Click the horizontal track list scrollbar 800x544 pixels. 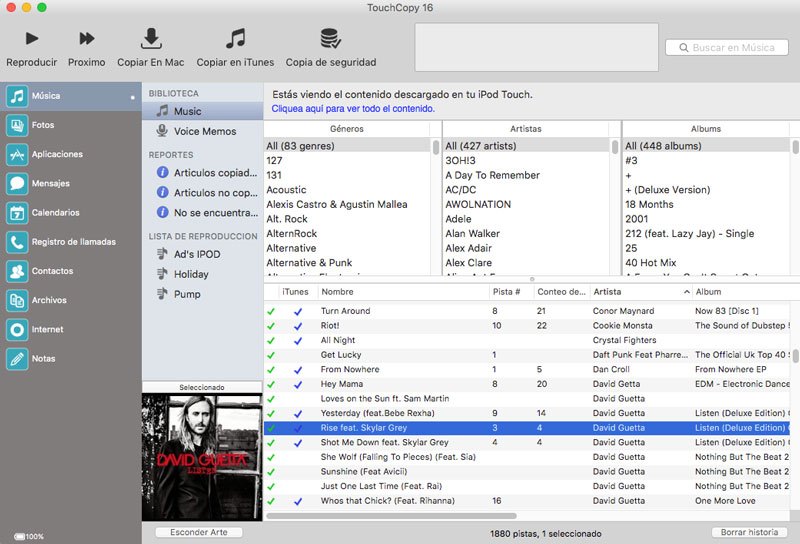point(391,516)
